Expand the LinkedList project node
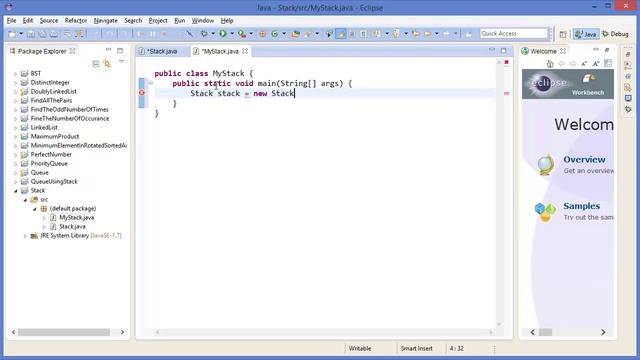This screenshot has width=640, height=360. coord(16,128)
